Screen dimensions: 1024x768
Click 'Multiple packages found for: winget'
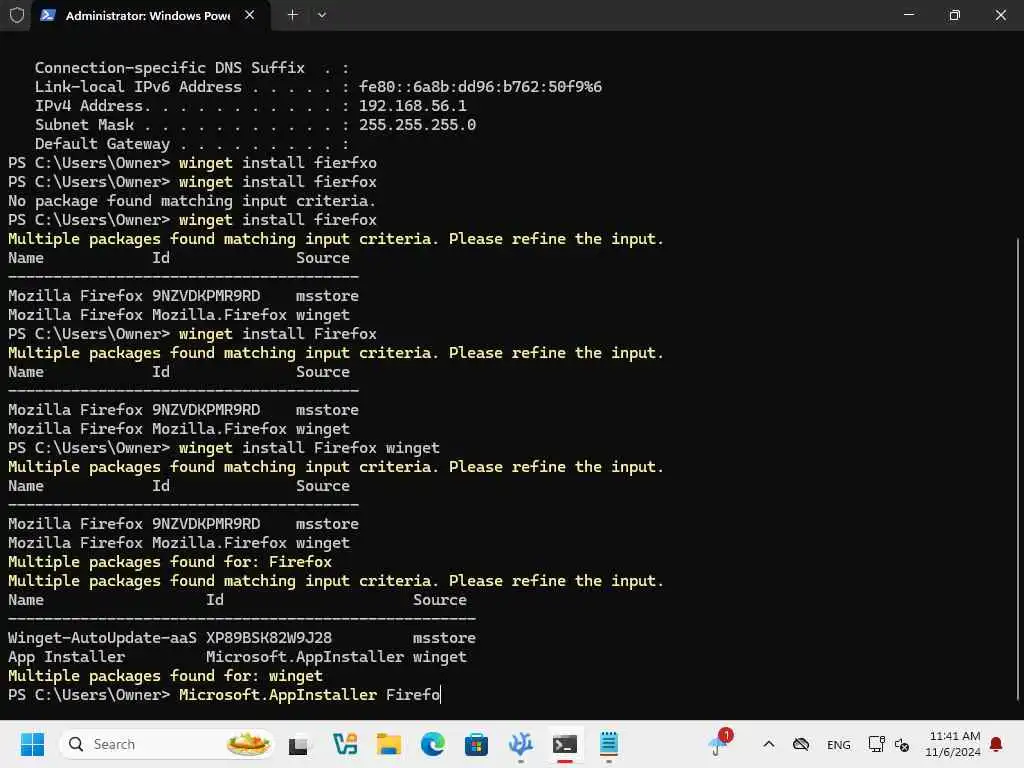[165, 676]
